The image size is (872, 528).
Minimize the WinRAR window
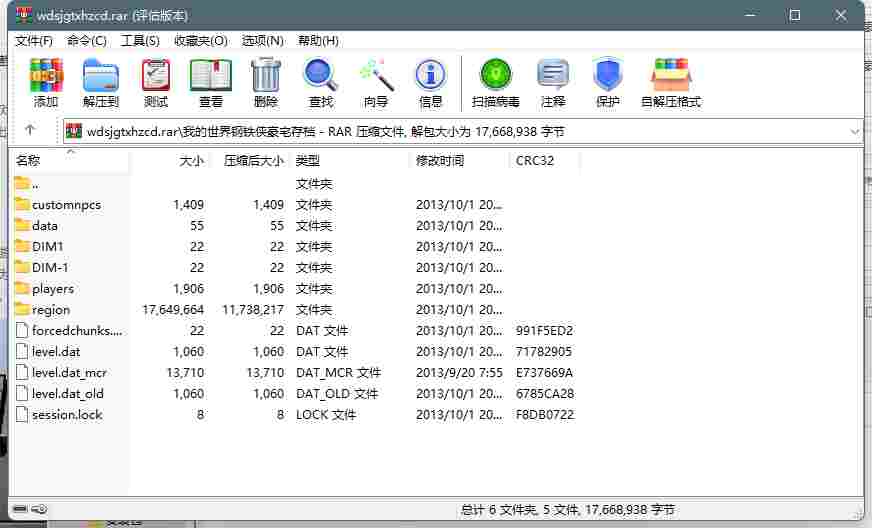[750, 15]
